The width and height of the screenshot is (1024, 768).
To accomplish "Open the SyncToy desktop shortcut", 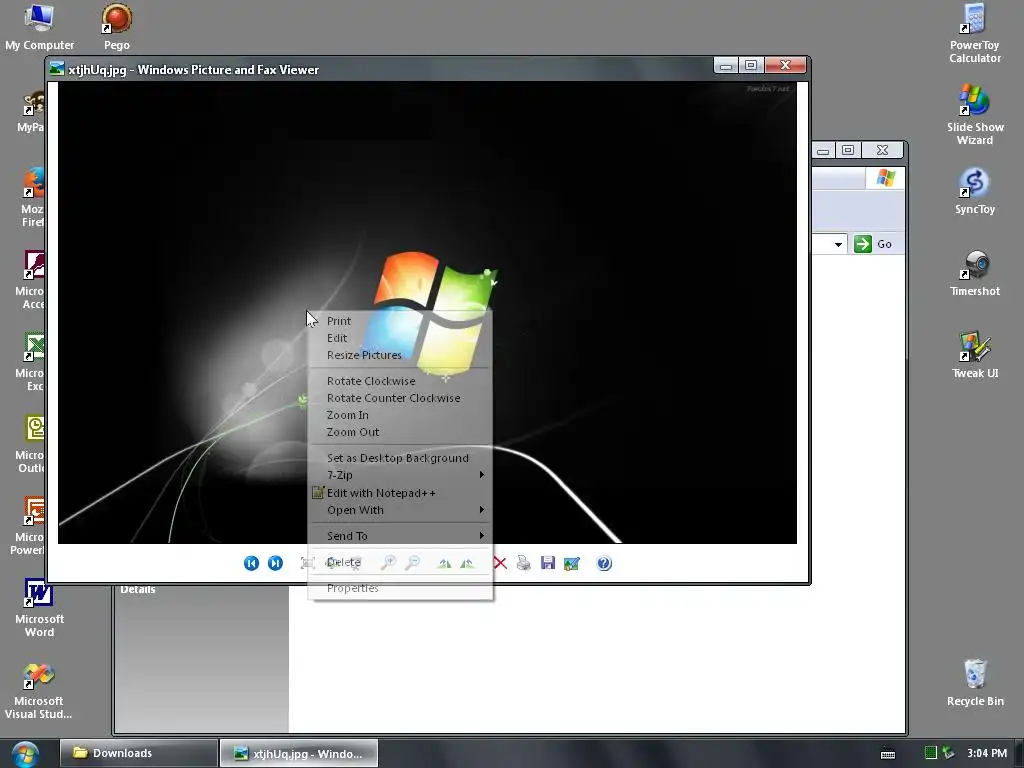I will (x=975, y=191).
